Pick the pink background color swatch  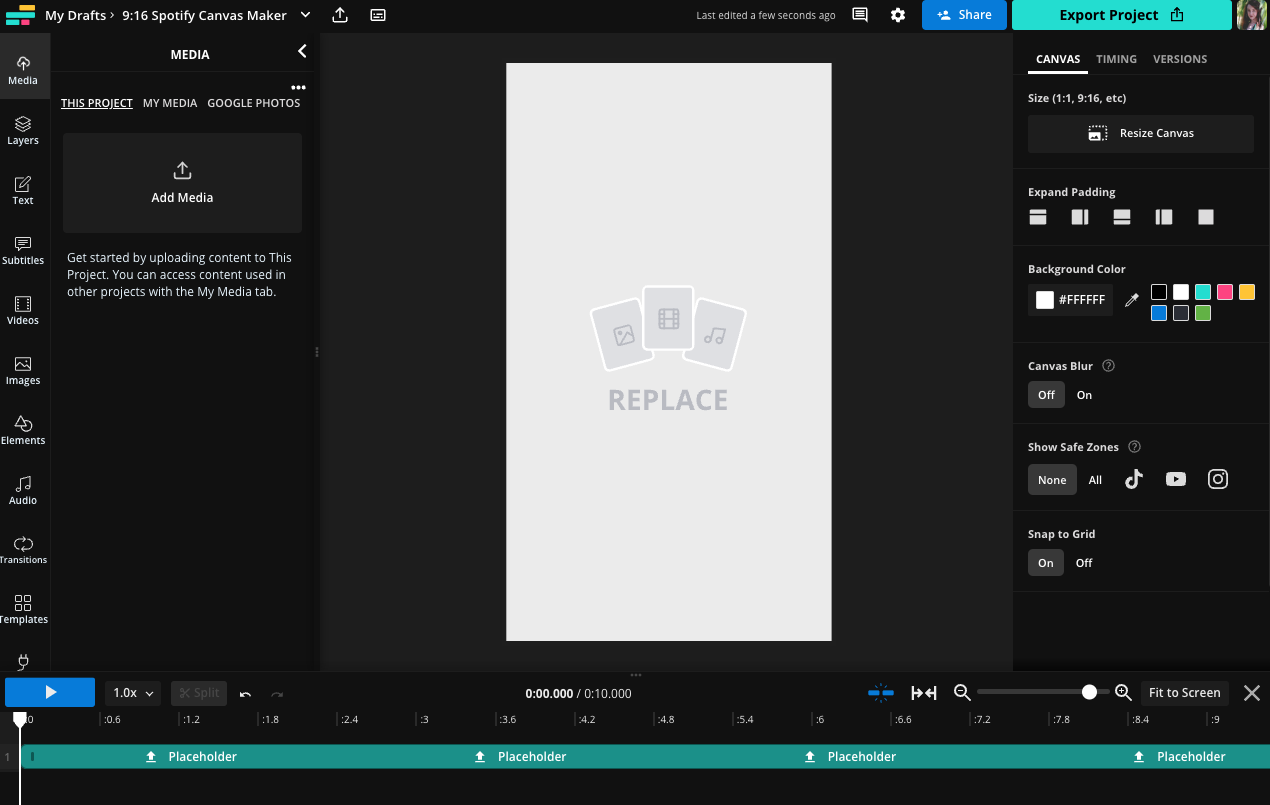coord(1224,292)
